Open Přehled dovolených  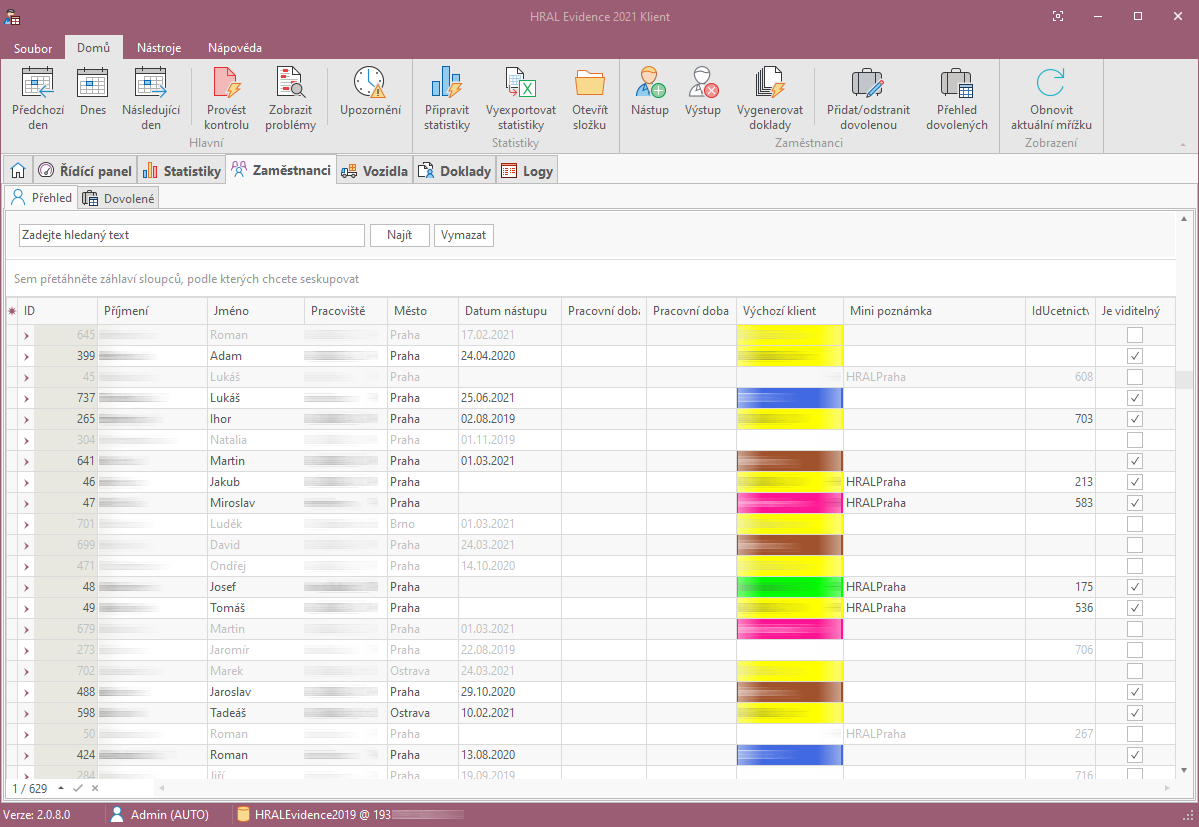tap(957, 99)
